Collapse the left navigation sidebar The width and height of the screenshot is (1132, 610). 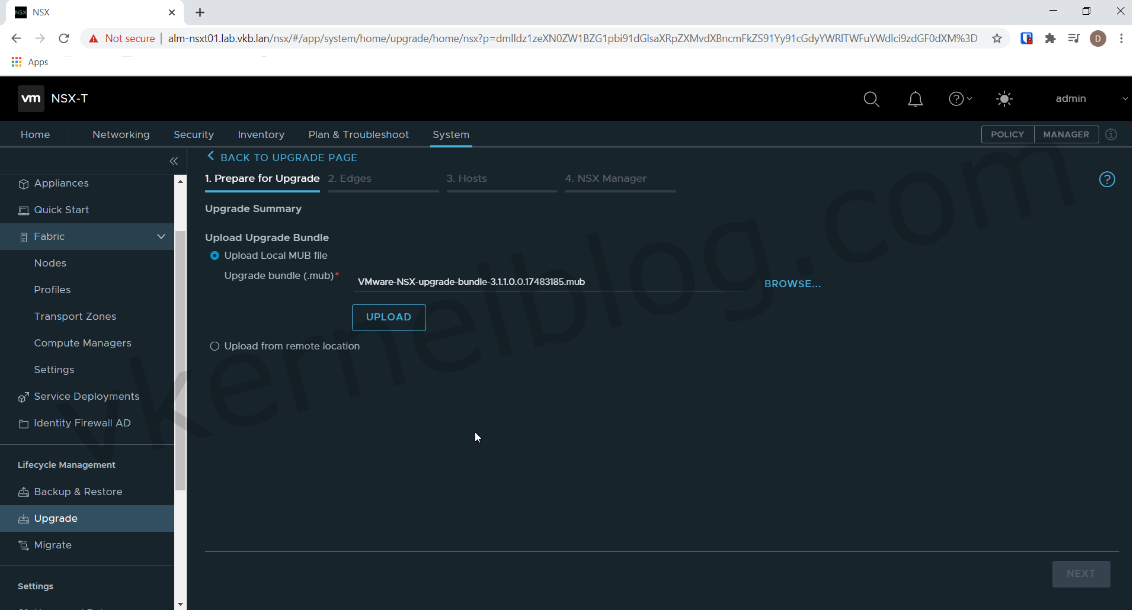click(x=173, y=160)
